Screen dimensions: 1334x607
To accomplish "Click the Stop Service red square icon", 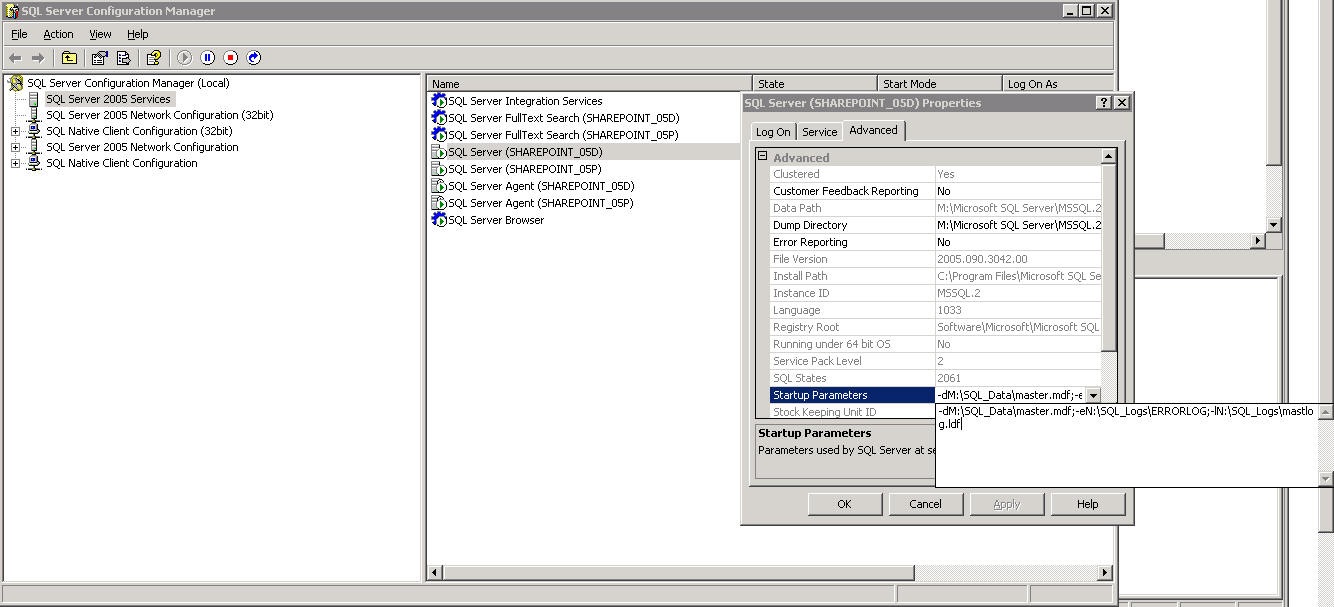I will click(230, 58).
